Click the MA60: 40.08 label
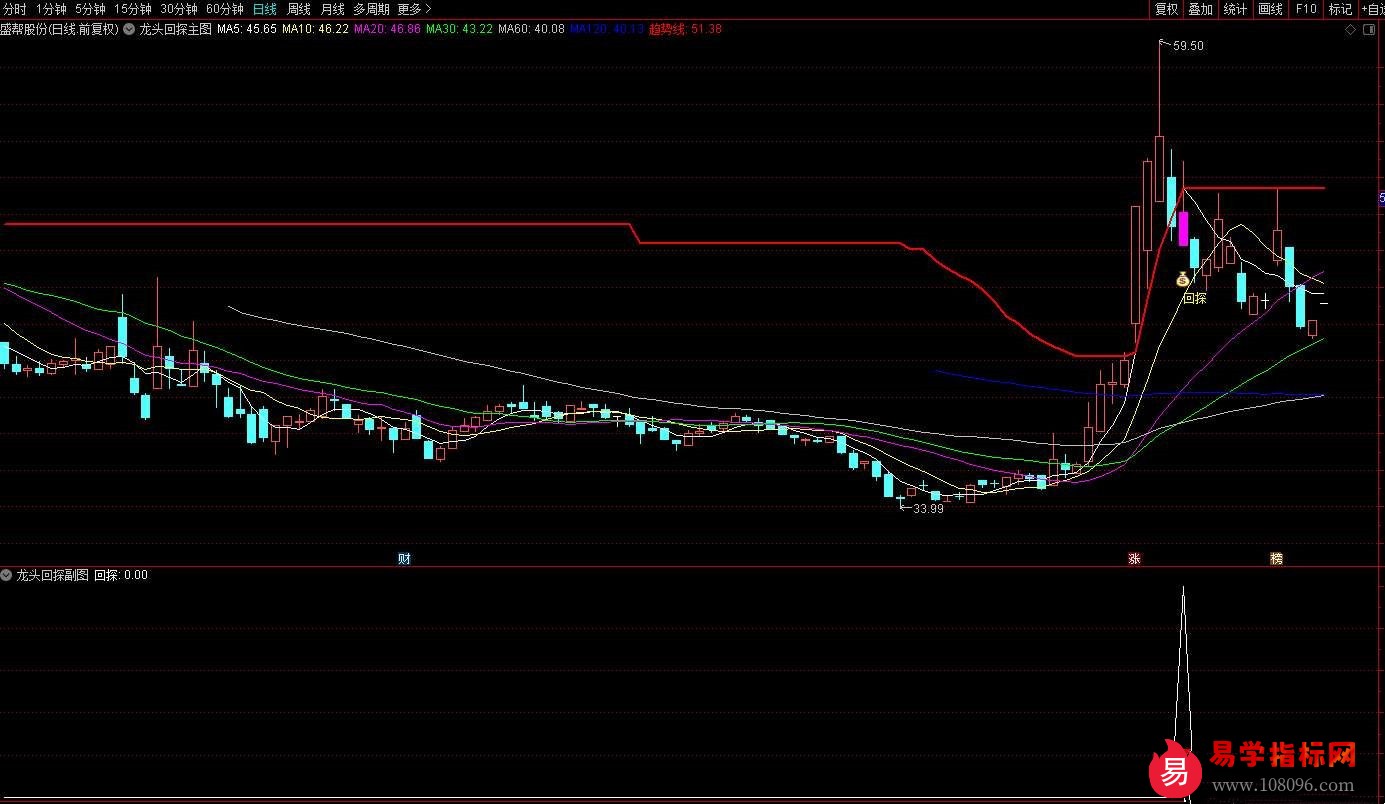 (531, 29)
